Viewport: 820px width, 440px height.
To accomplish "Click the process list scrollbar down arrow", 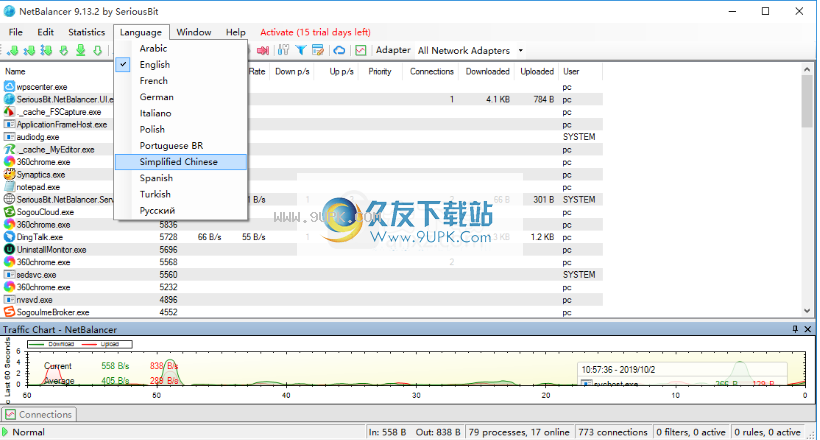I will [x=806, y=311].
